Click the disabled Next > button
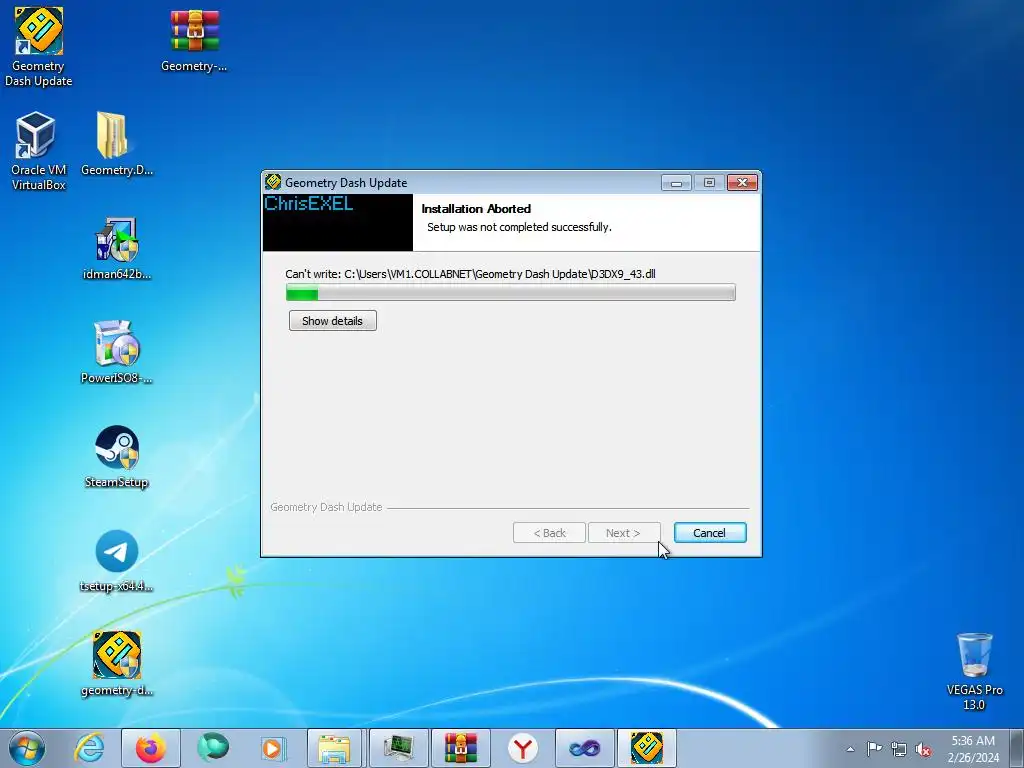 pyautogui.click(x=624, y=533)
